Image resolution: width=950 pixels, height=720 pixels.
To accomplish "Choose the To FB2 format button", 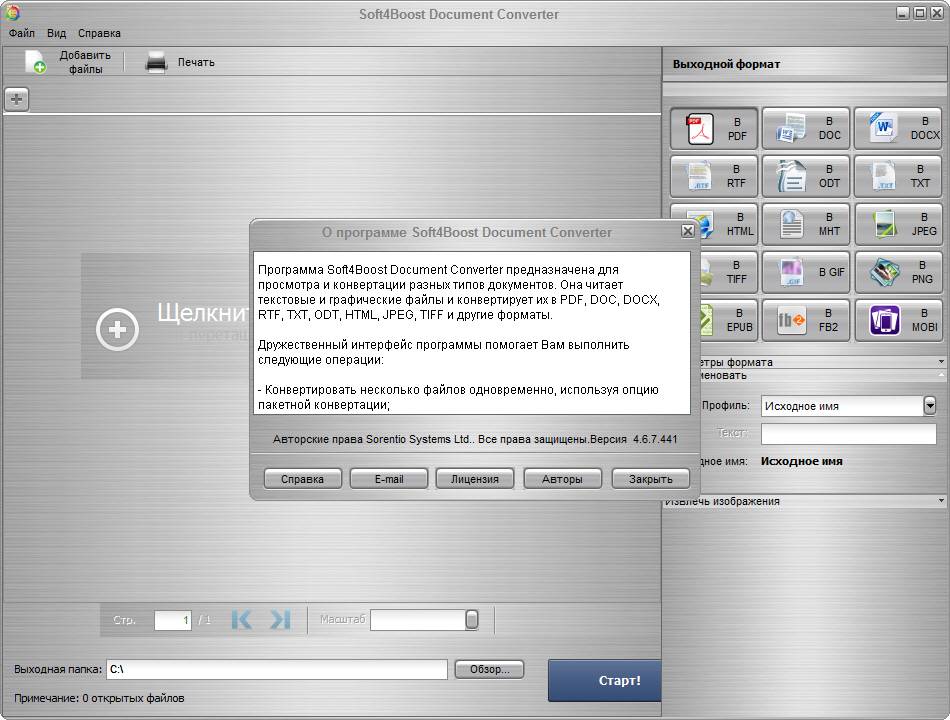I will [x=806, y=320].
